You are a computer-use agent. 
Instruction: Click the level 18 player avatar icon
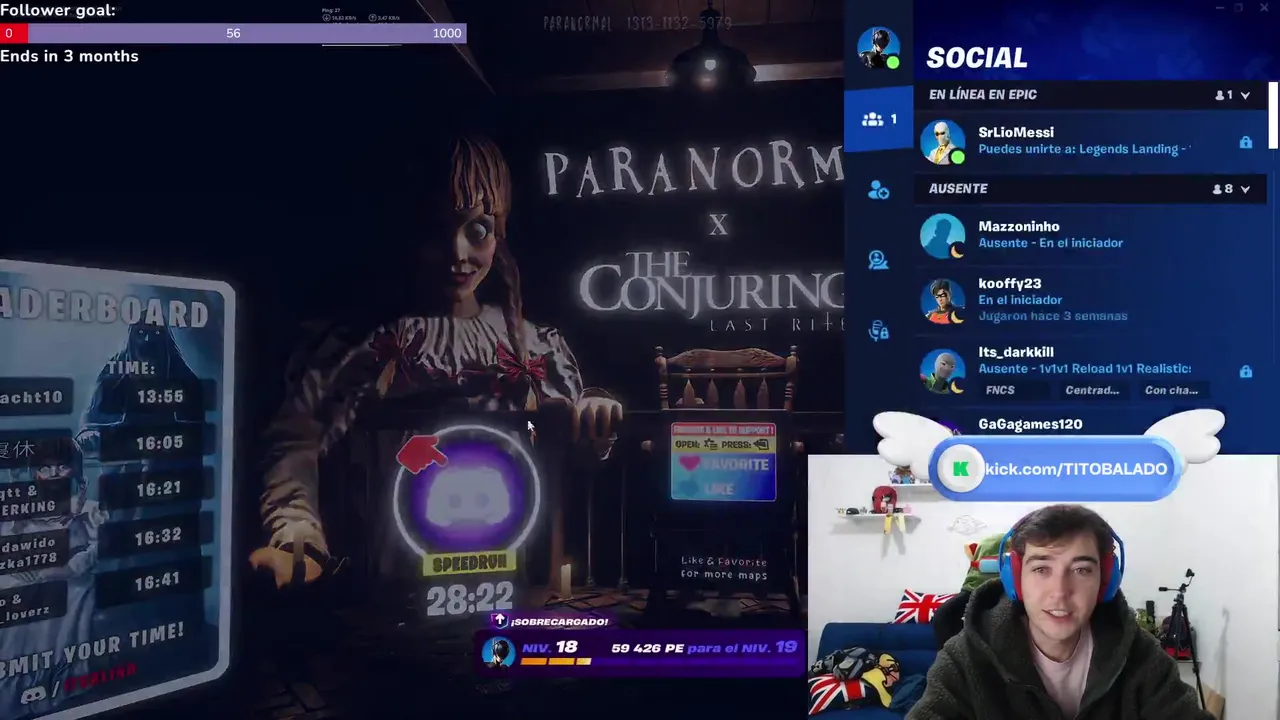click(x=498, y=652)
